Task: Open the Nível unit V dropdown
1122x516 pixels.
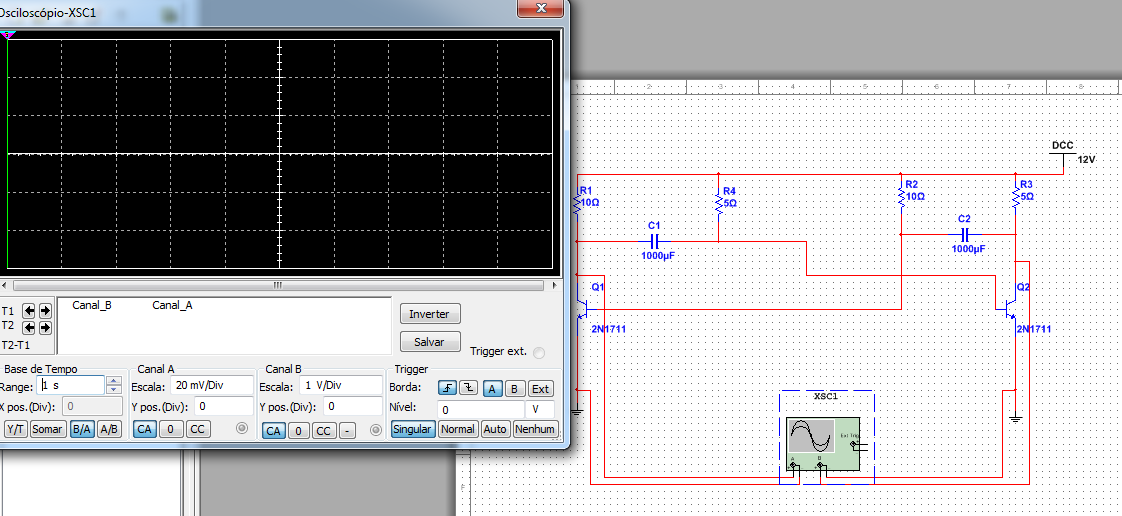Action: tap(542, 409)
